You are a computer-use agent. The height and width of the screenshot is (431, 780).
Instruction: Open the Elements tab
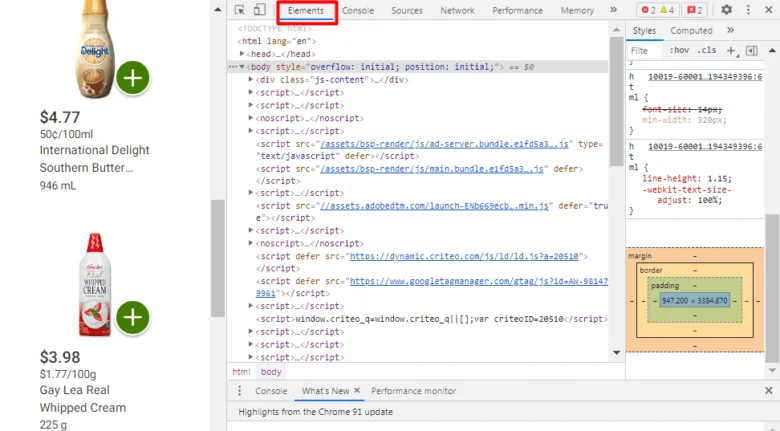(x=305, y=10)
